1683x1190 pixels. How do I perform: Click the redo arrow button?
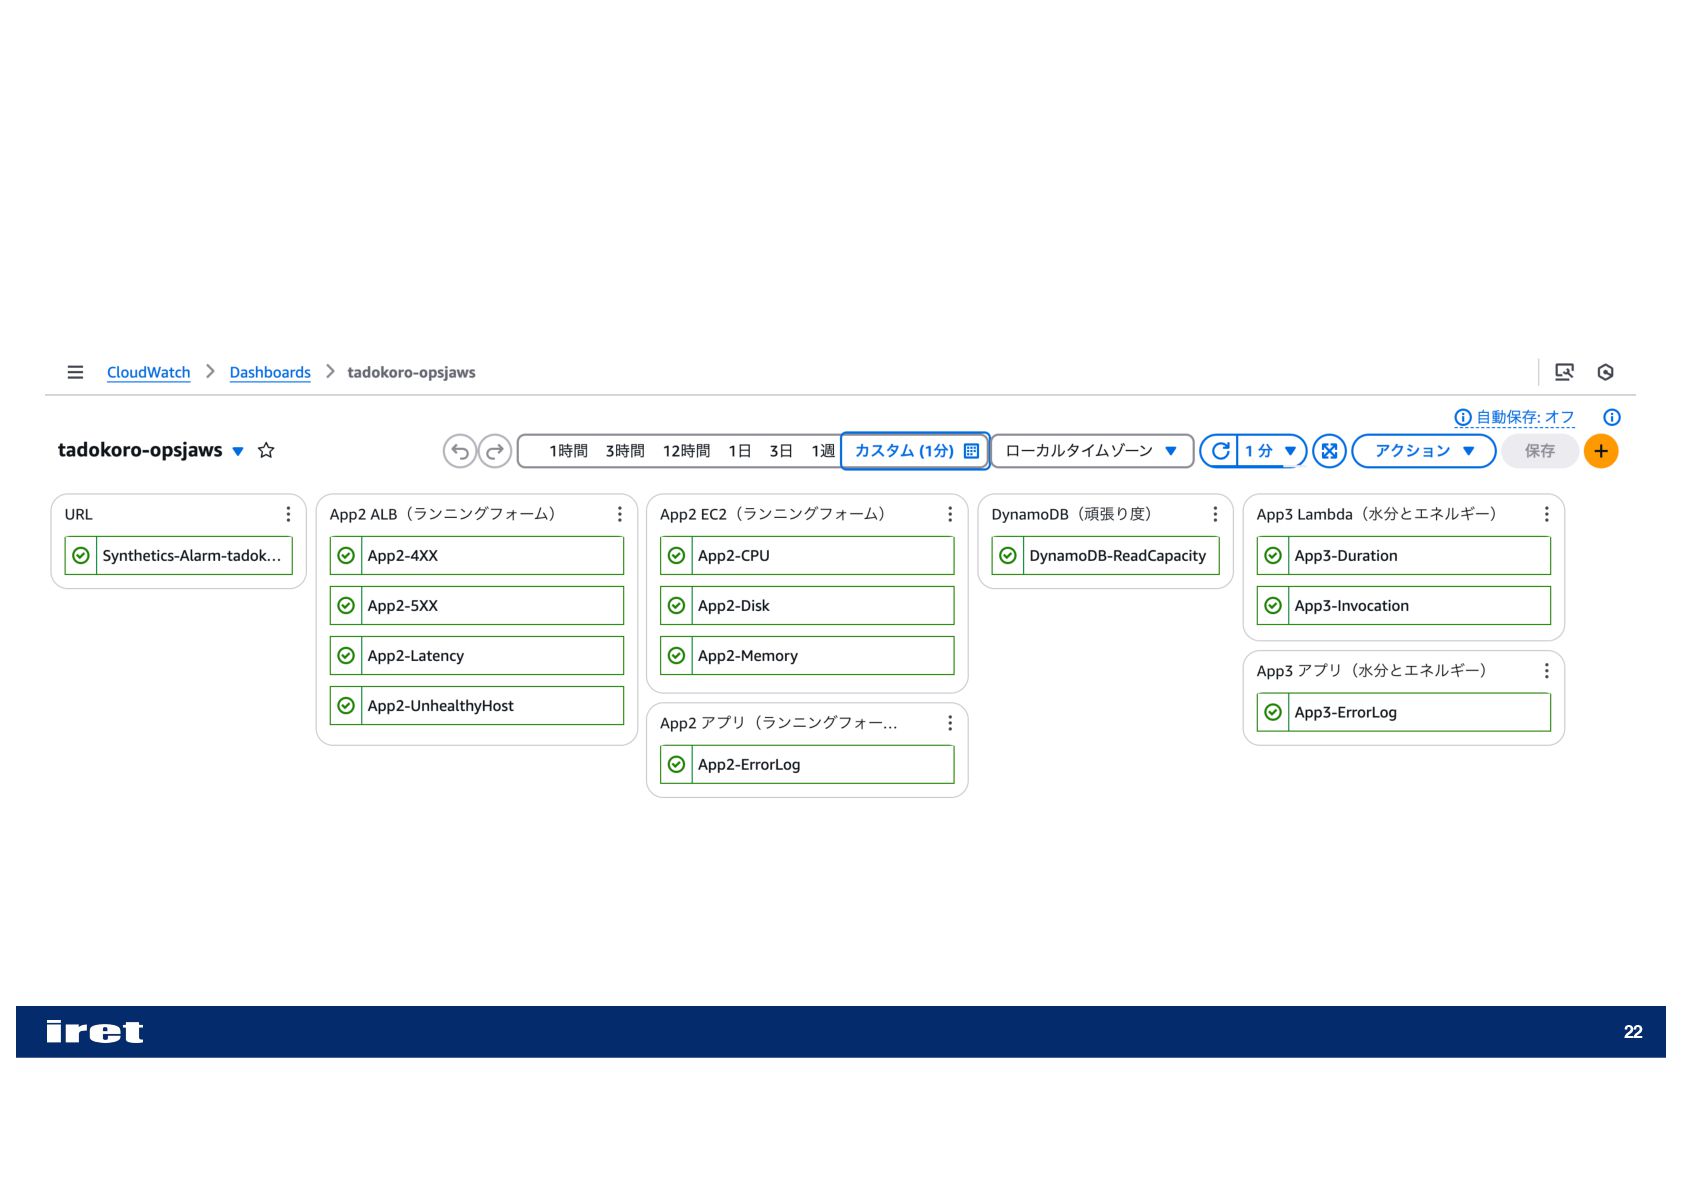point(495,451)
